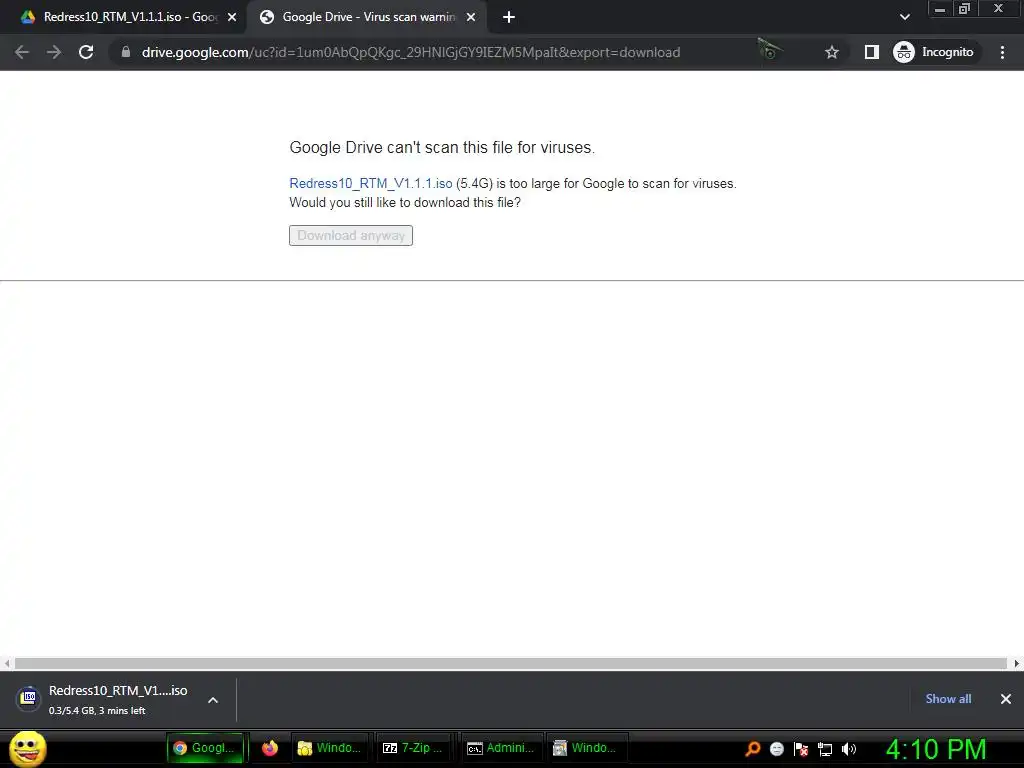Image resolution: width=1024 pixels, height=768 pixels.
Task: Open a new tab
Action: [509, 18]
